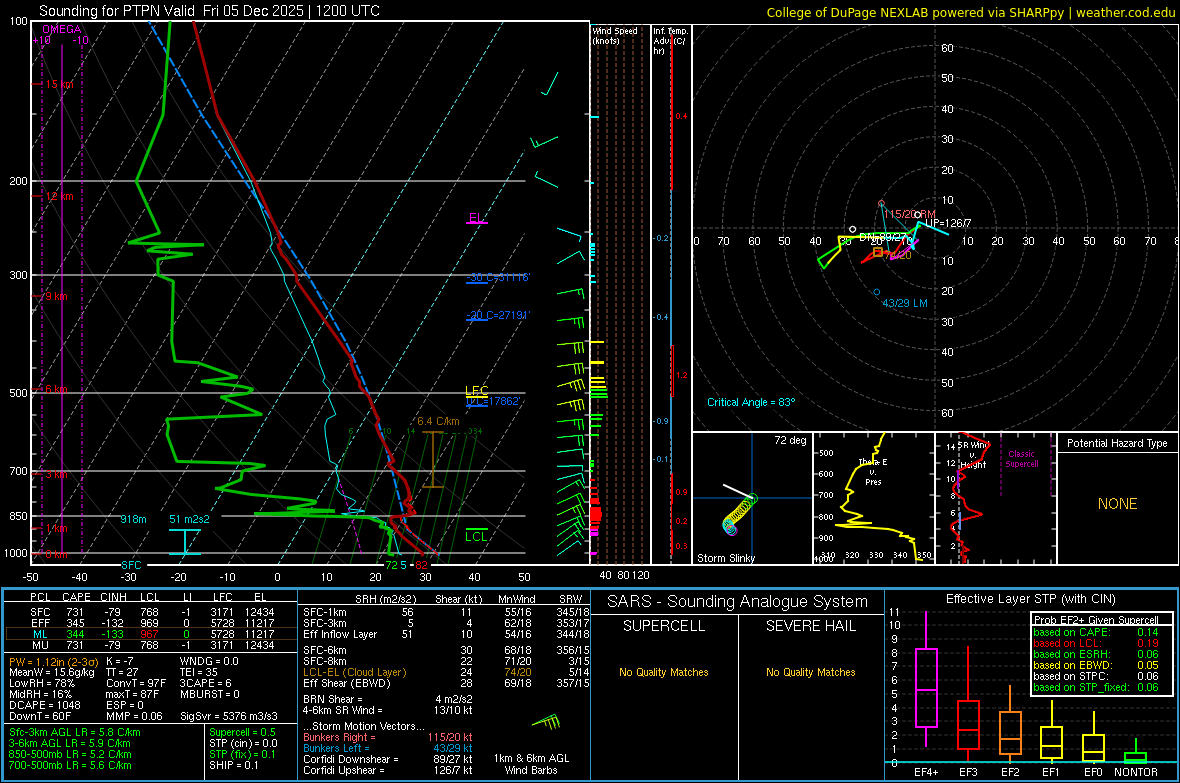Image resolution: width=1180 pixels, height=783 pixels.
Task: Click the 'SARS - Sounding Analogue System' heading
Action: pos(738,602)
